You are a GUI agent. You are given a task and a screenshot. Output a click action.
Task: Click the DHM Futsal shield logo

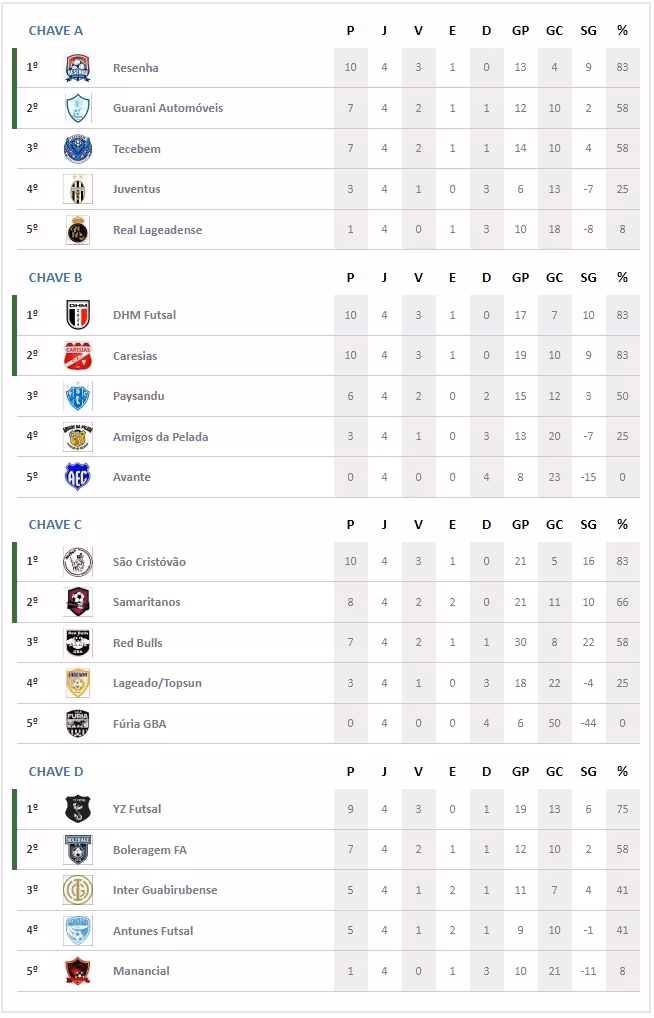point(77,315)
